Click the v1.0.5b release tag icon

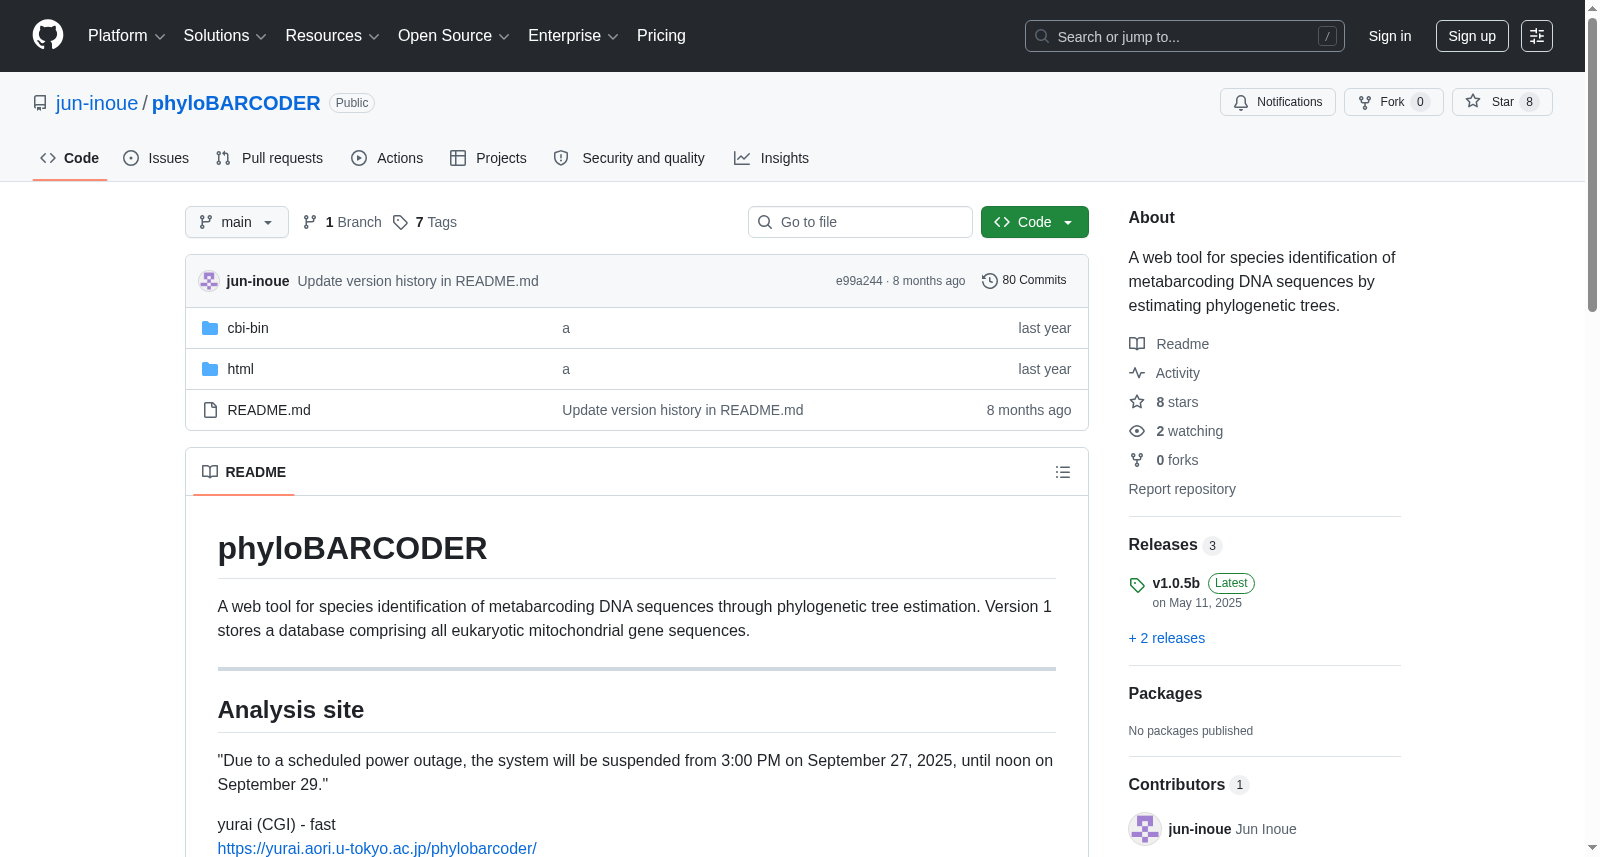[x=1137, y=585]
